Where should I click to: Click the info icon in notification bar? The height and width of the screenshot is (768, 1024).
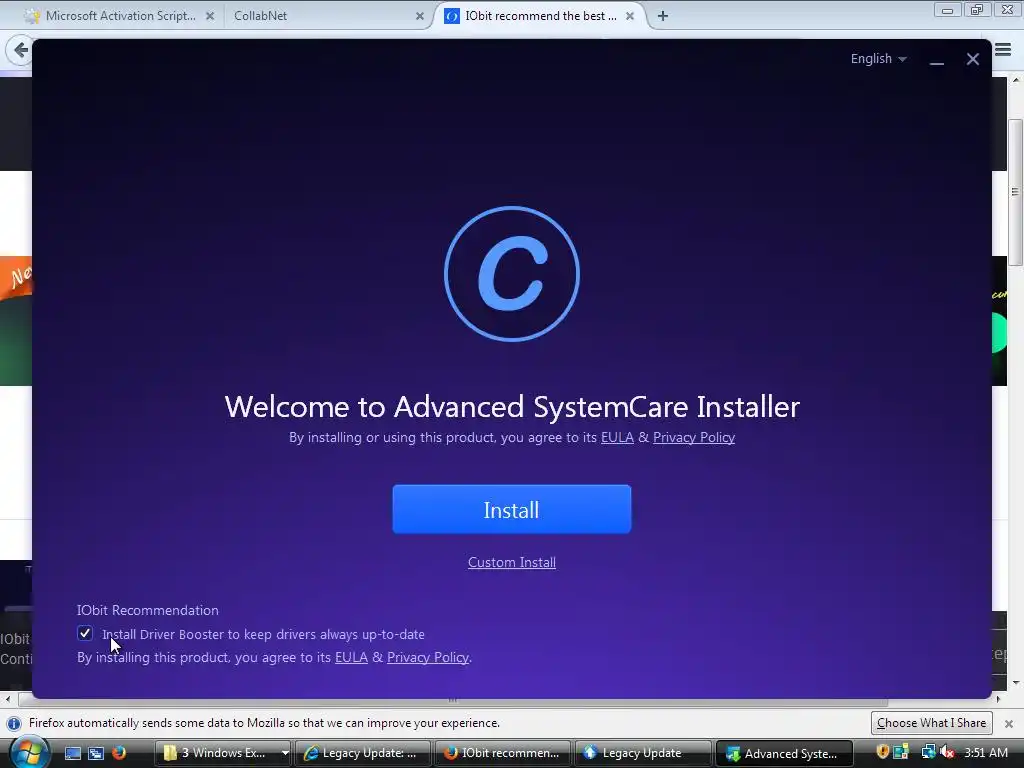pos(14,724)
